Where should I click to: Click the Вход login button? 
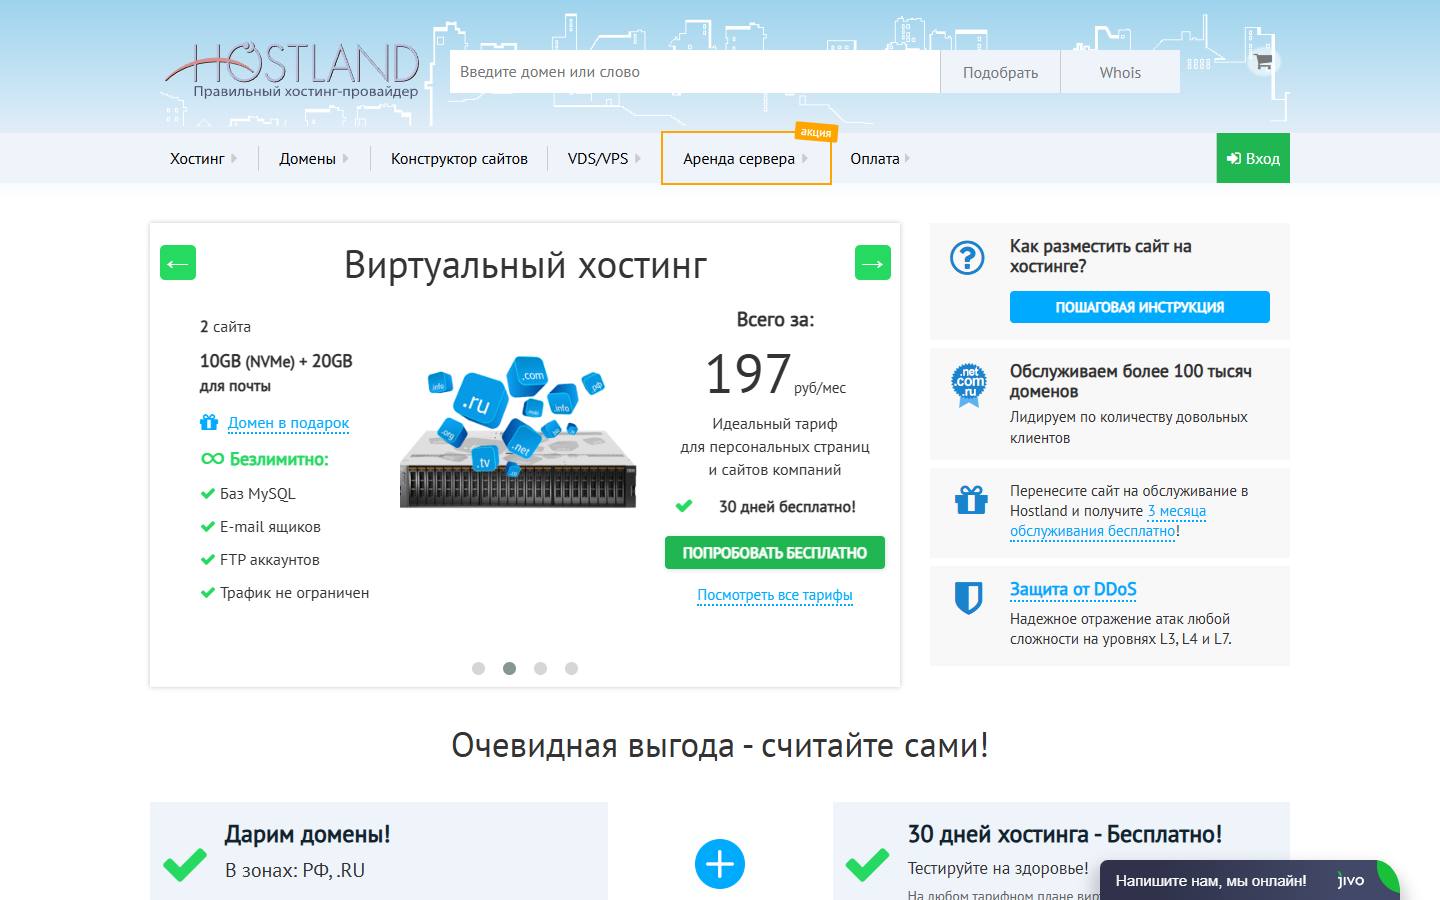[1253, 158]
